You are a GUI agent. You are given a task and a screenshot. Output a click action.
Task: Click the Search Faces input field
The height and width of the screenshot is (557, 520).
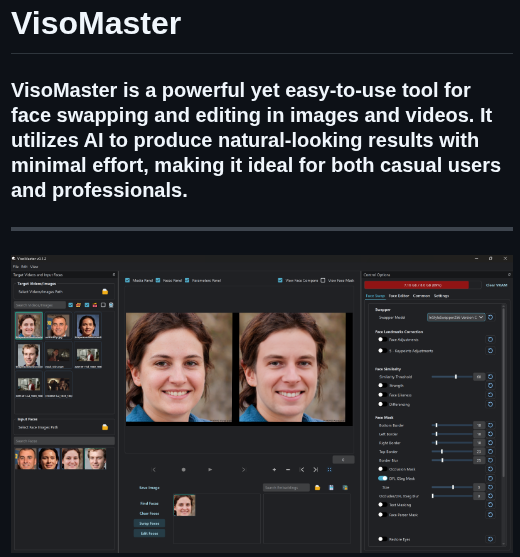pyautogui.click(x=64, y=441)
